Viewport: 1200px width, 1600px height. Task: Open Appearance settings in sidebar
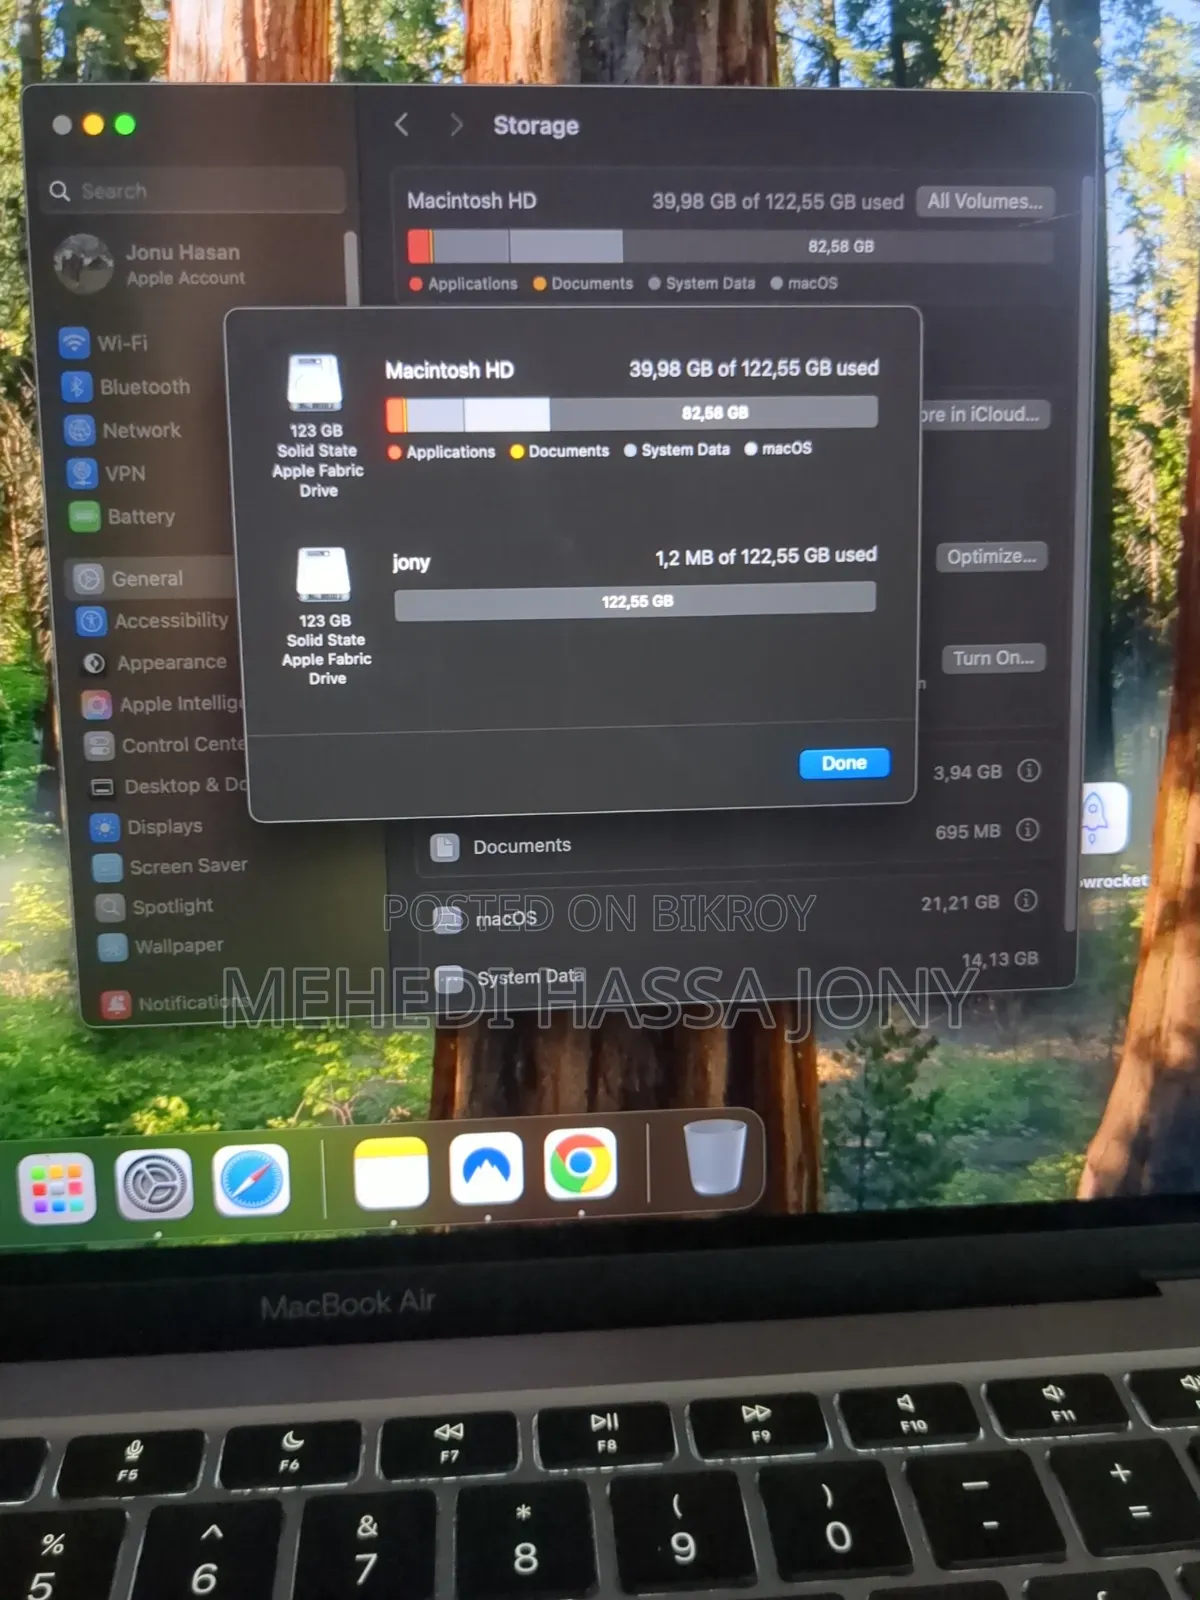tap(156, 663)
